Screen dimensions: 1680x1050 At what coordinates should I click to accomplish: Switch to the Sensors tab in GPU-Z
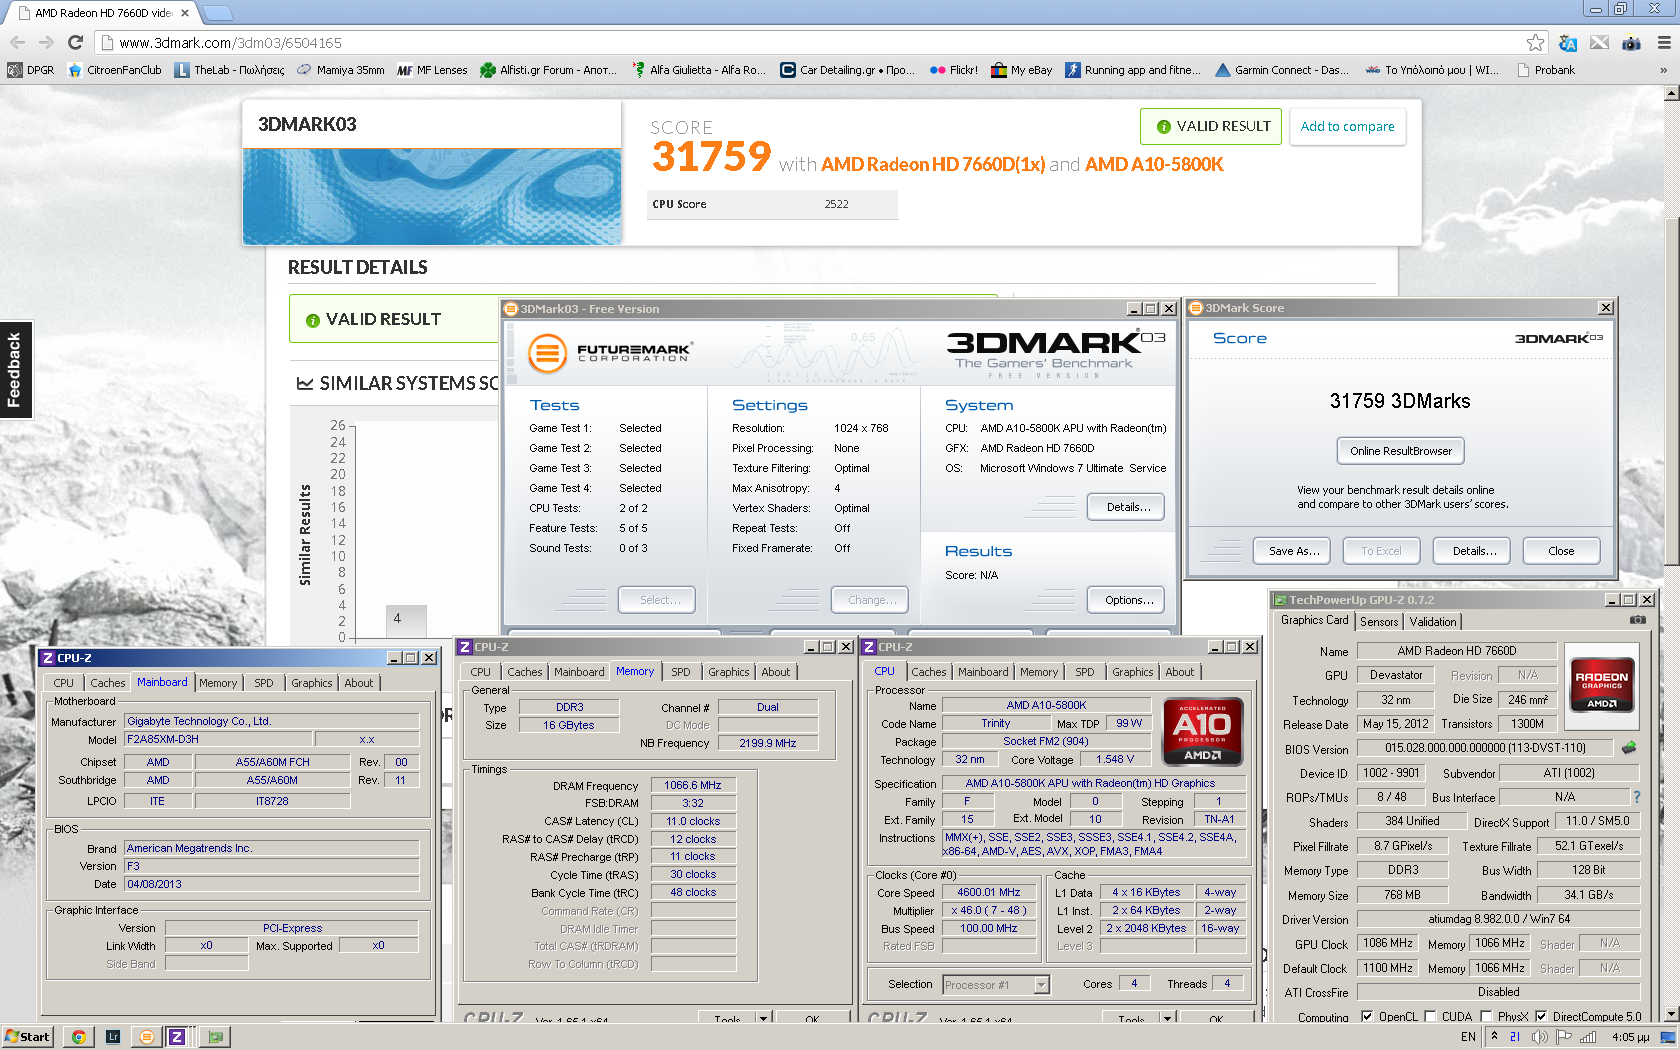click(1379, 622)
